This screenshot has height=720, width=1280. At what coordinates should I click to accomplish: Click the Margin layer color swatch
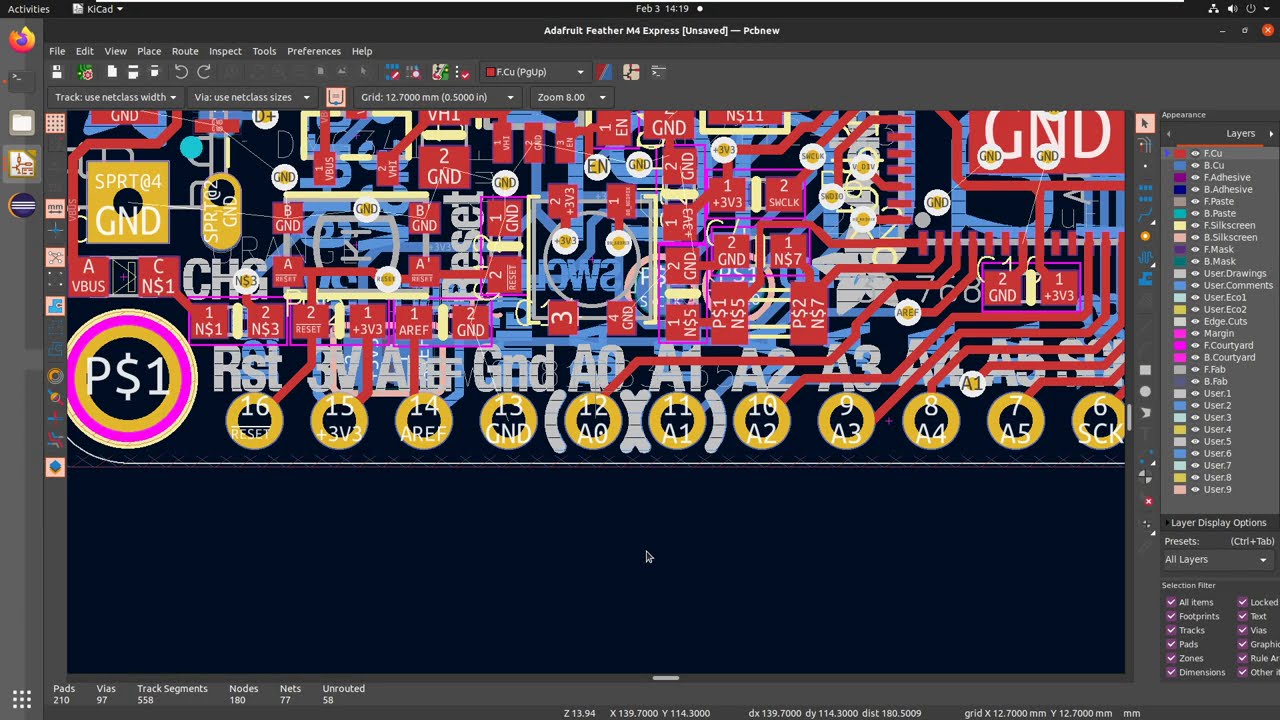pos(1180,333)
